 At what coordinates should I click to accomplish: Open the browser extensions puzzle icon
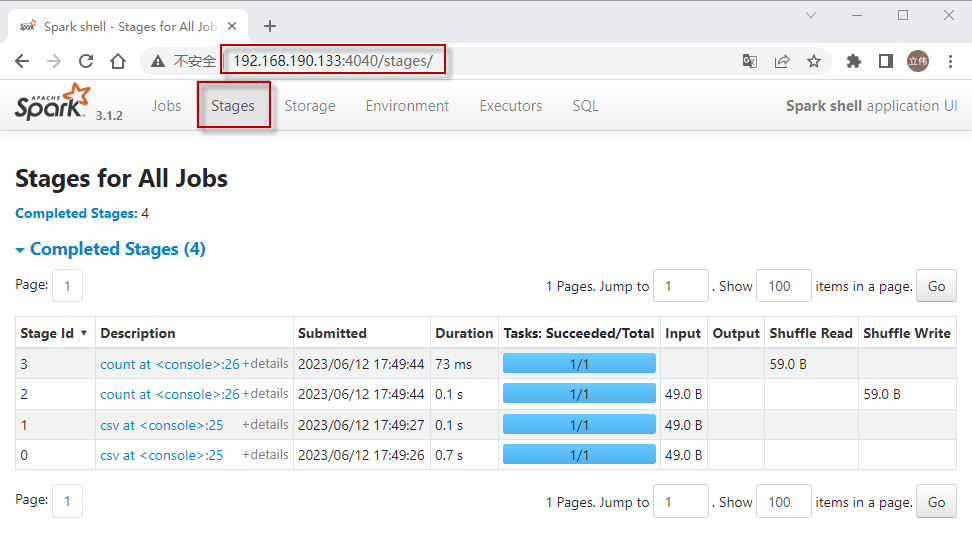click(853, 61)
